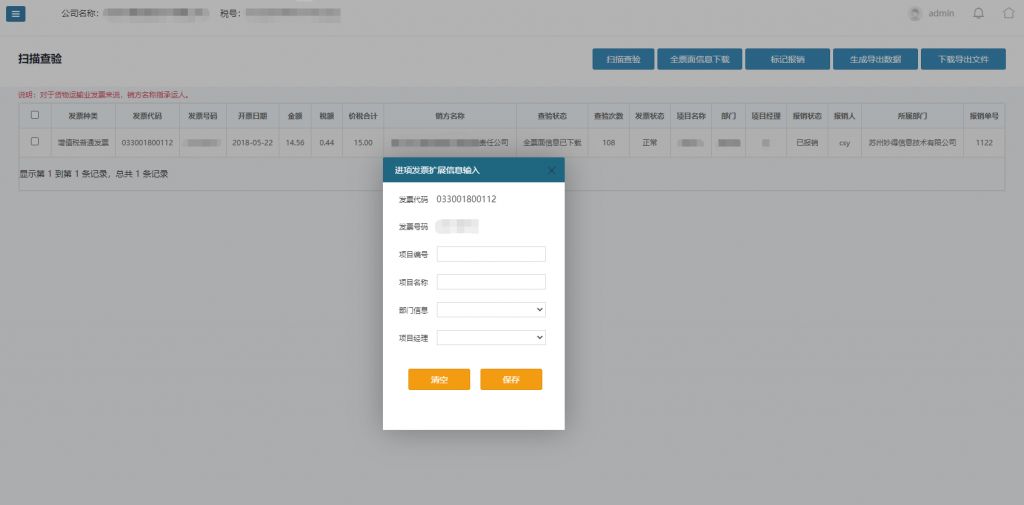1024x505 pixels.
Task: Click the 查验次数 column header
Action: (609, 116)
